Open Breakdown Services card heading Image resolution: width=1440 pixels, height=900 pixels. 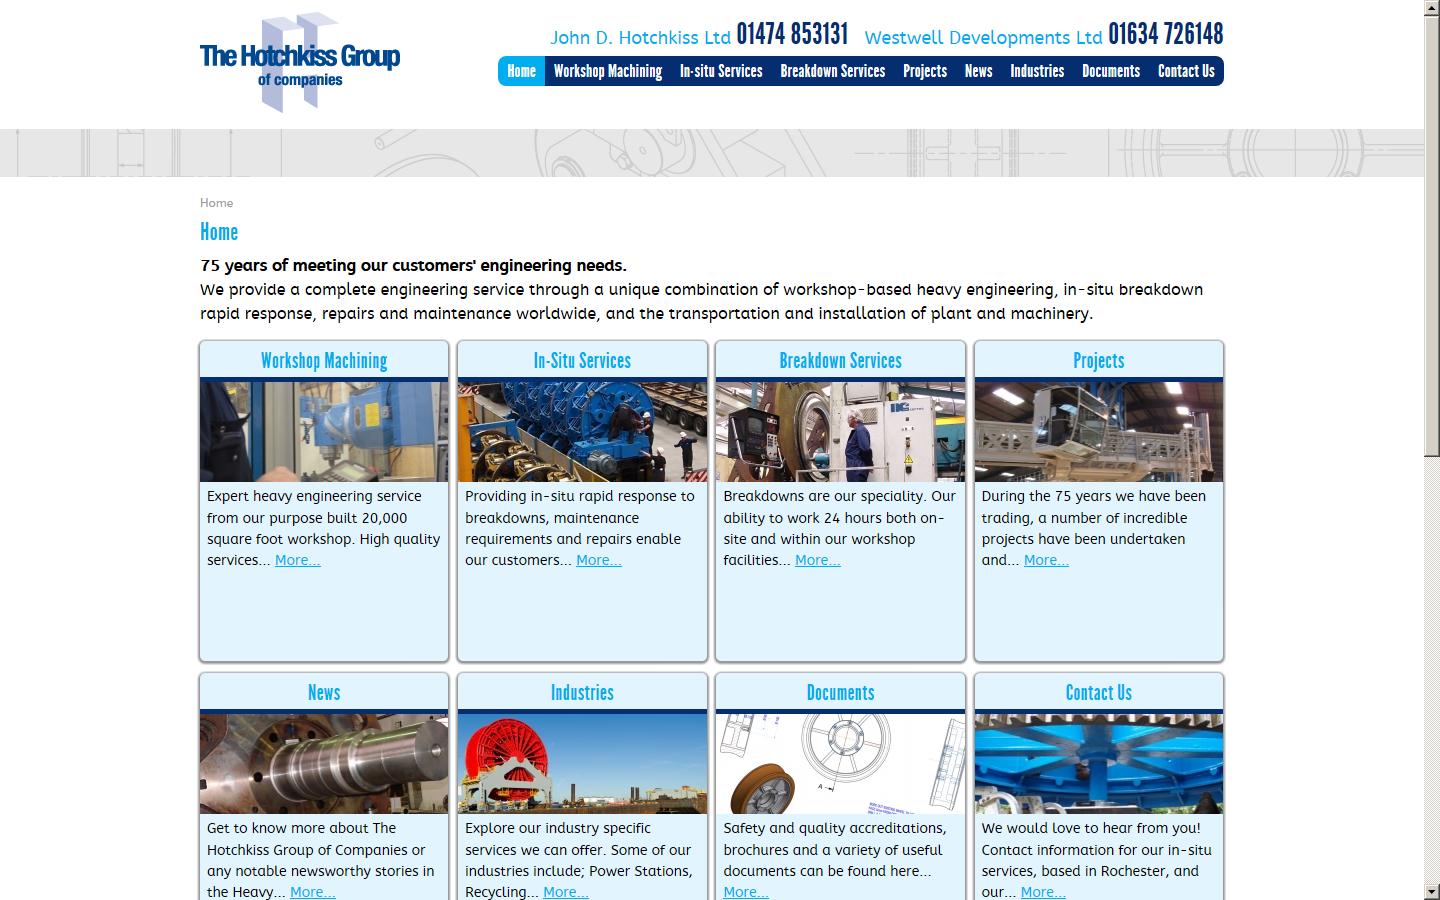coord(840,360)
